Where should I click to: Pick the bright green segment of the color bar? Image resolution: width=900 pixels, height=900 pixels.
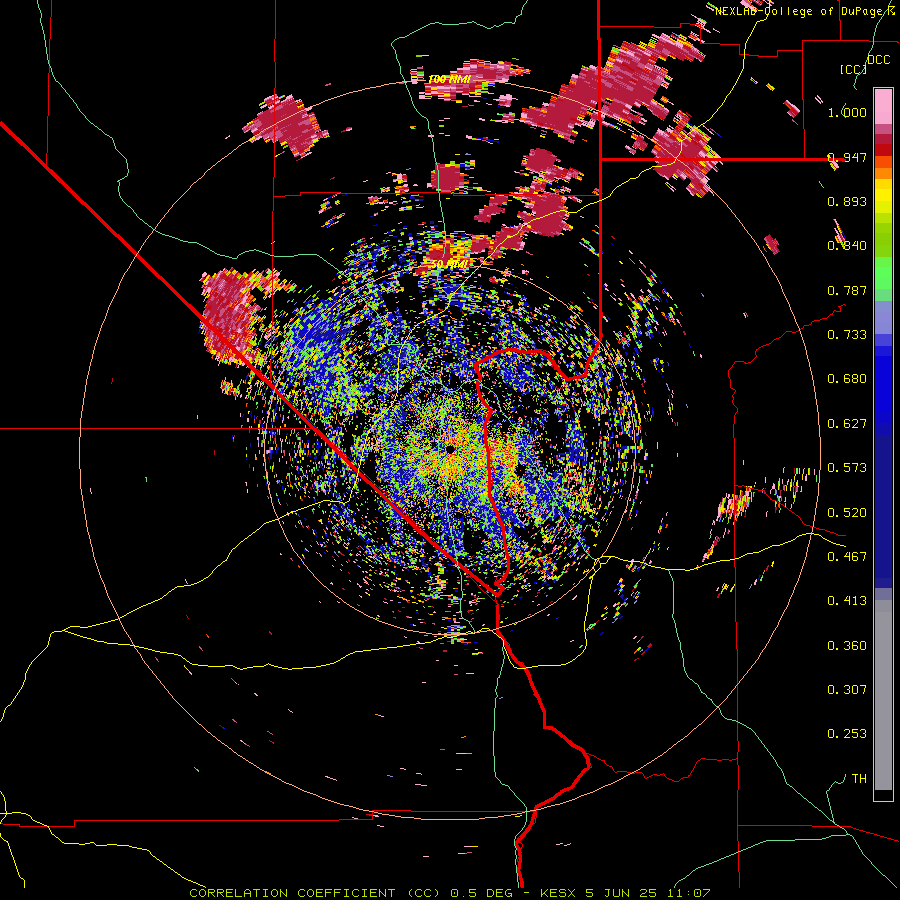[x=883, y=273]
